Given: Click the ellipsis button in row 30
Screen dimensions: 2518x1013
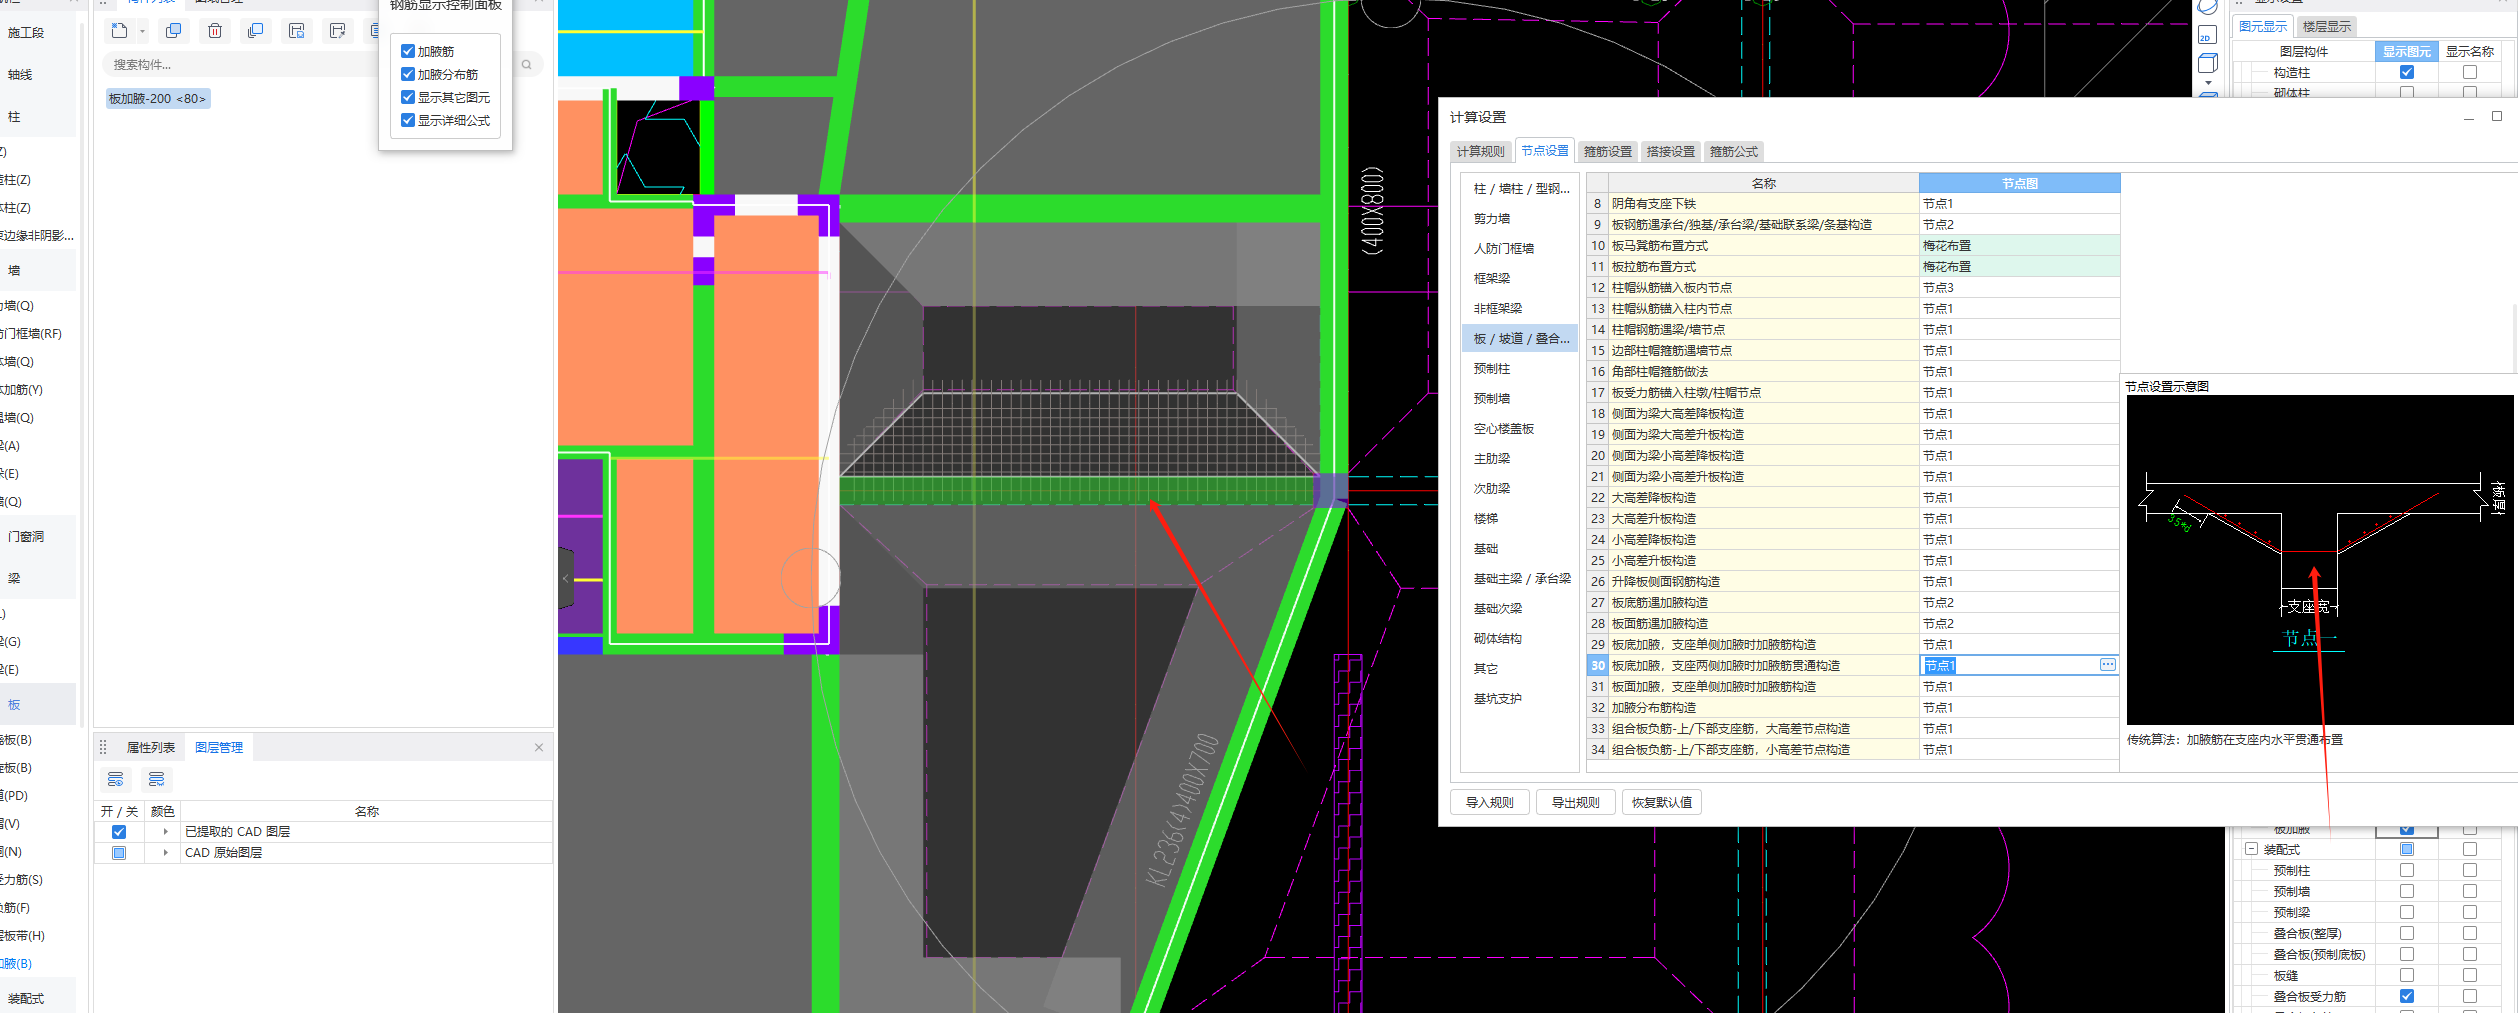Looking at the screenshot, I should coord(2107,665).
